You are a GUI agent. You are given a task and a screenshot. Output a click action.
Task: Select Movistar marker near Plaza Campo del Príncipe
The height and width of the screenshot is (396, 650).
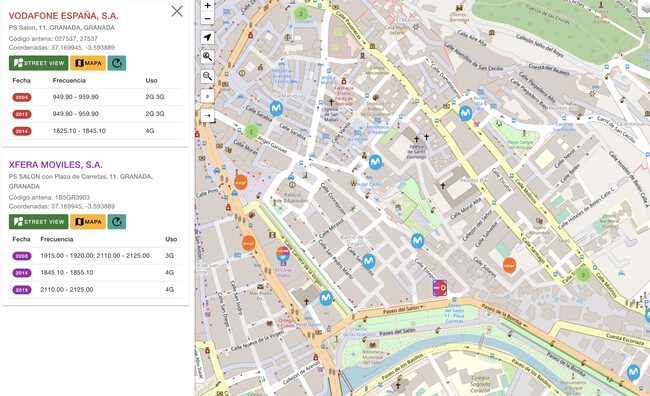pyautogui.click(x=466, y=113)
